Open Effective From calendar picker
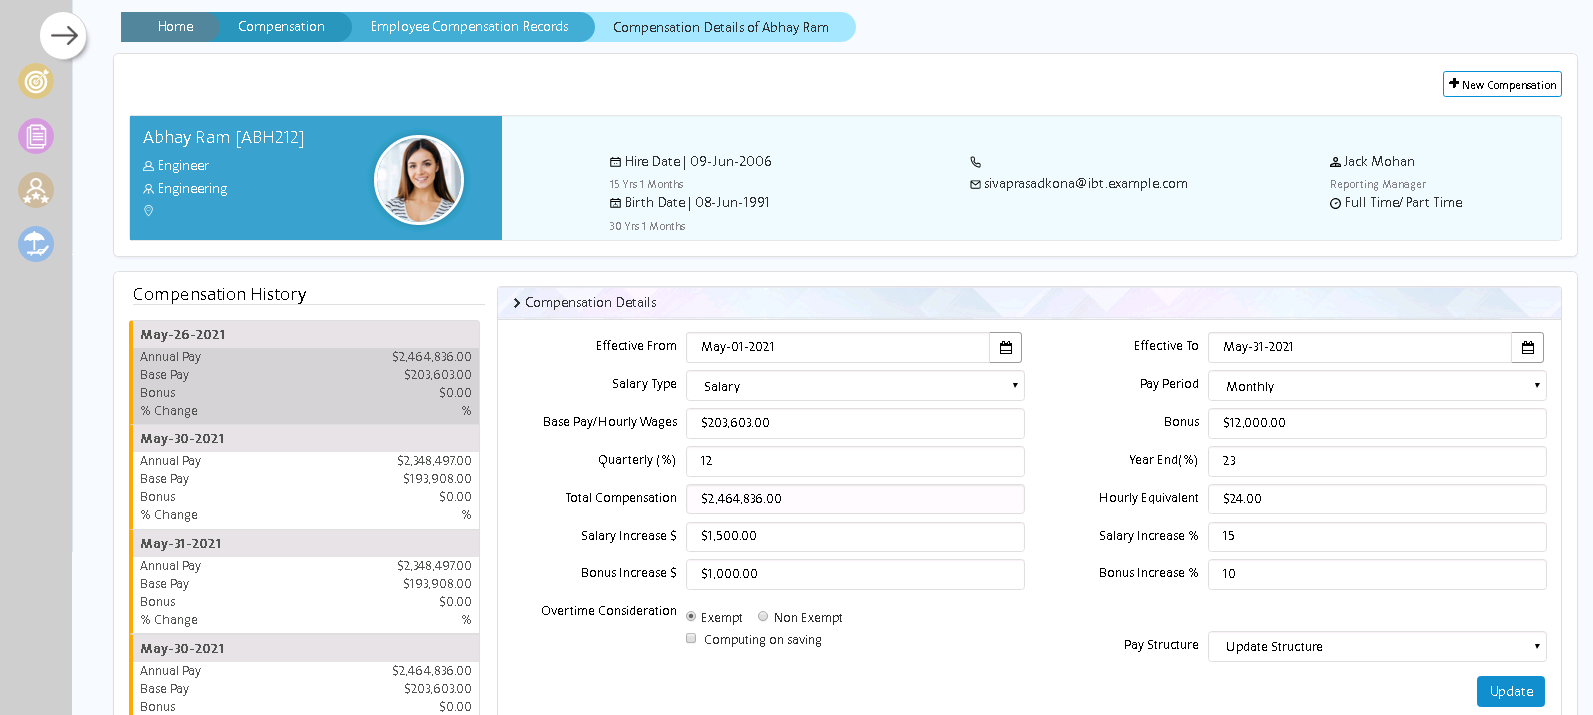Screen dimensions: 1593x715 pos(1005,347)
